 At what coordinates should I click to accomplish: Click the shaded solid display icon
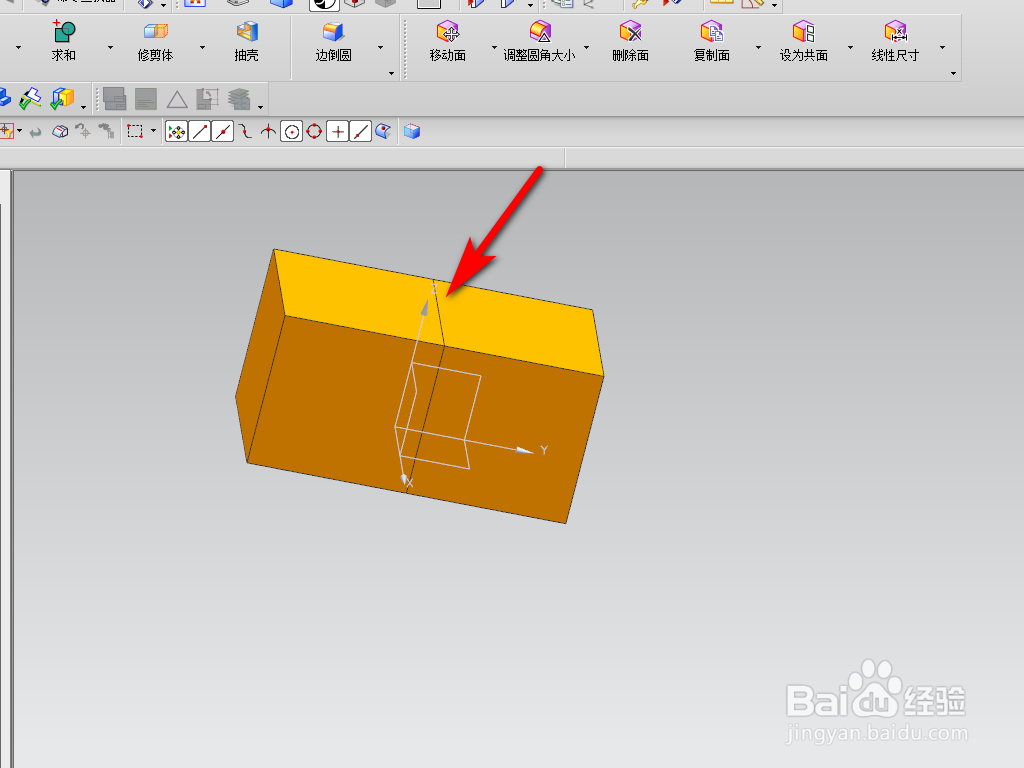pos(411,130)
